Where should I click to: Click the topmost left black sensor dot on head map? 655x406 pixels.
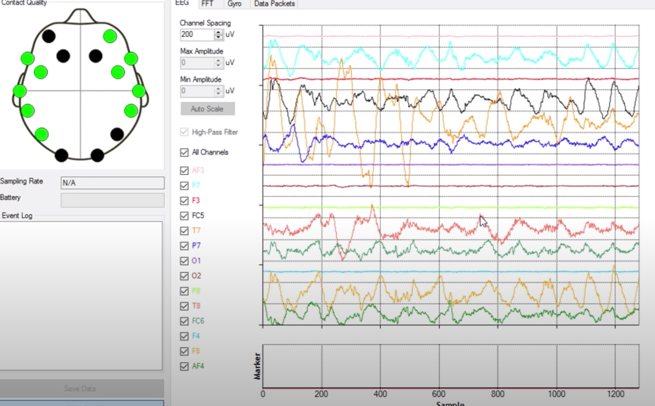[x=49, y=37]
